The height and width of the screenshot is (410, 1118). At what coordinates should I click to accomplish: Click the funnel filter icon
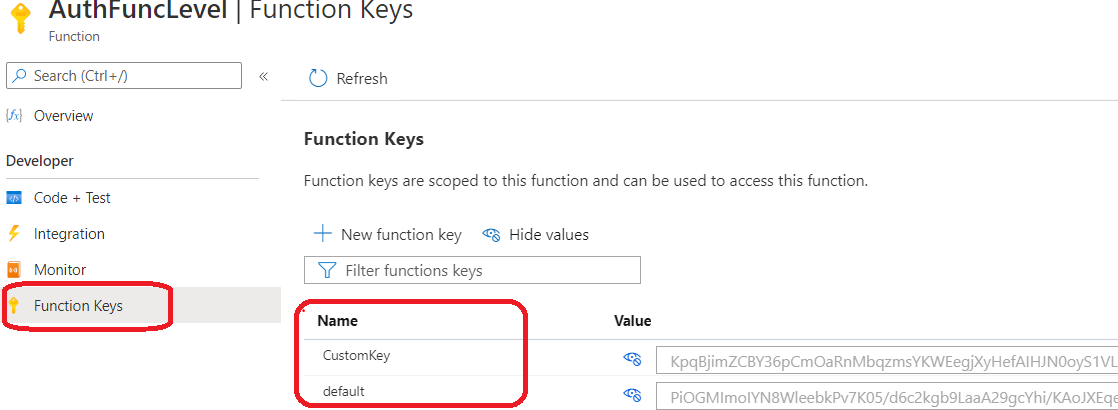(x=327, y=270)
